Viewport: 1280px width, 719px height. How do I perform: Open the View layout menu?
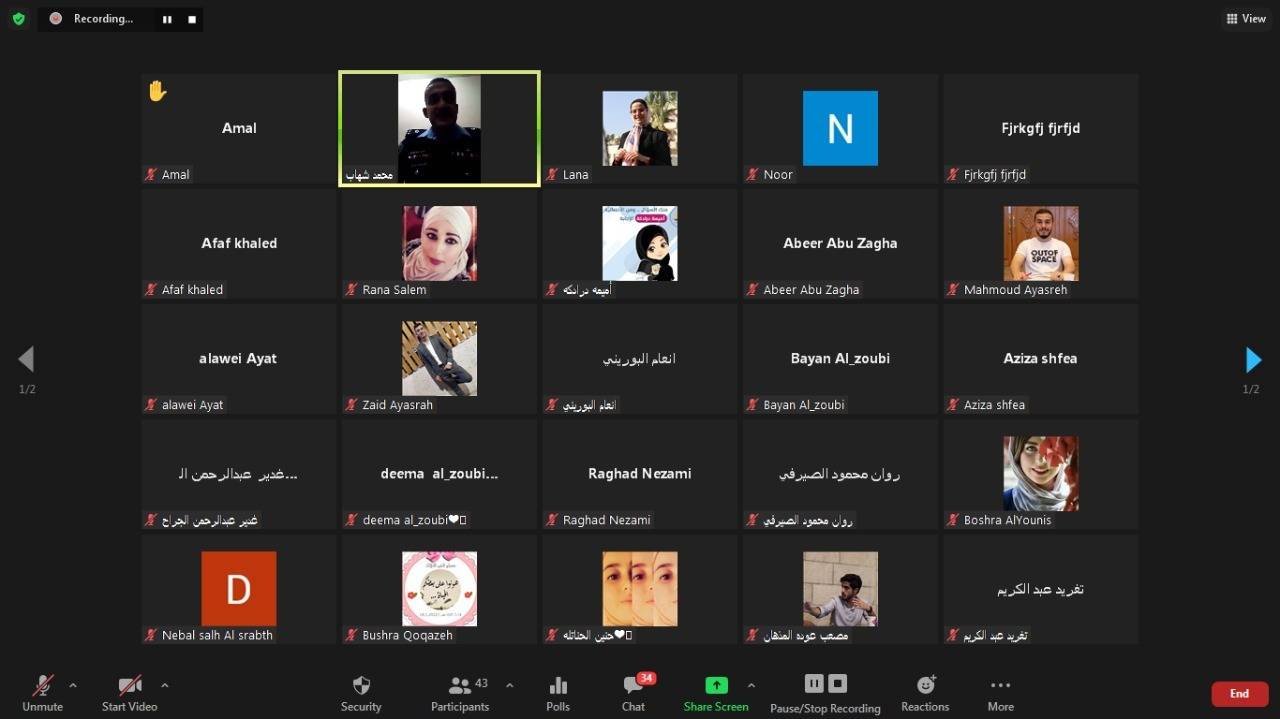pos(1246,19)
